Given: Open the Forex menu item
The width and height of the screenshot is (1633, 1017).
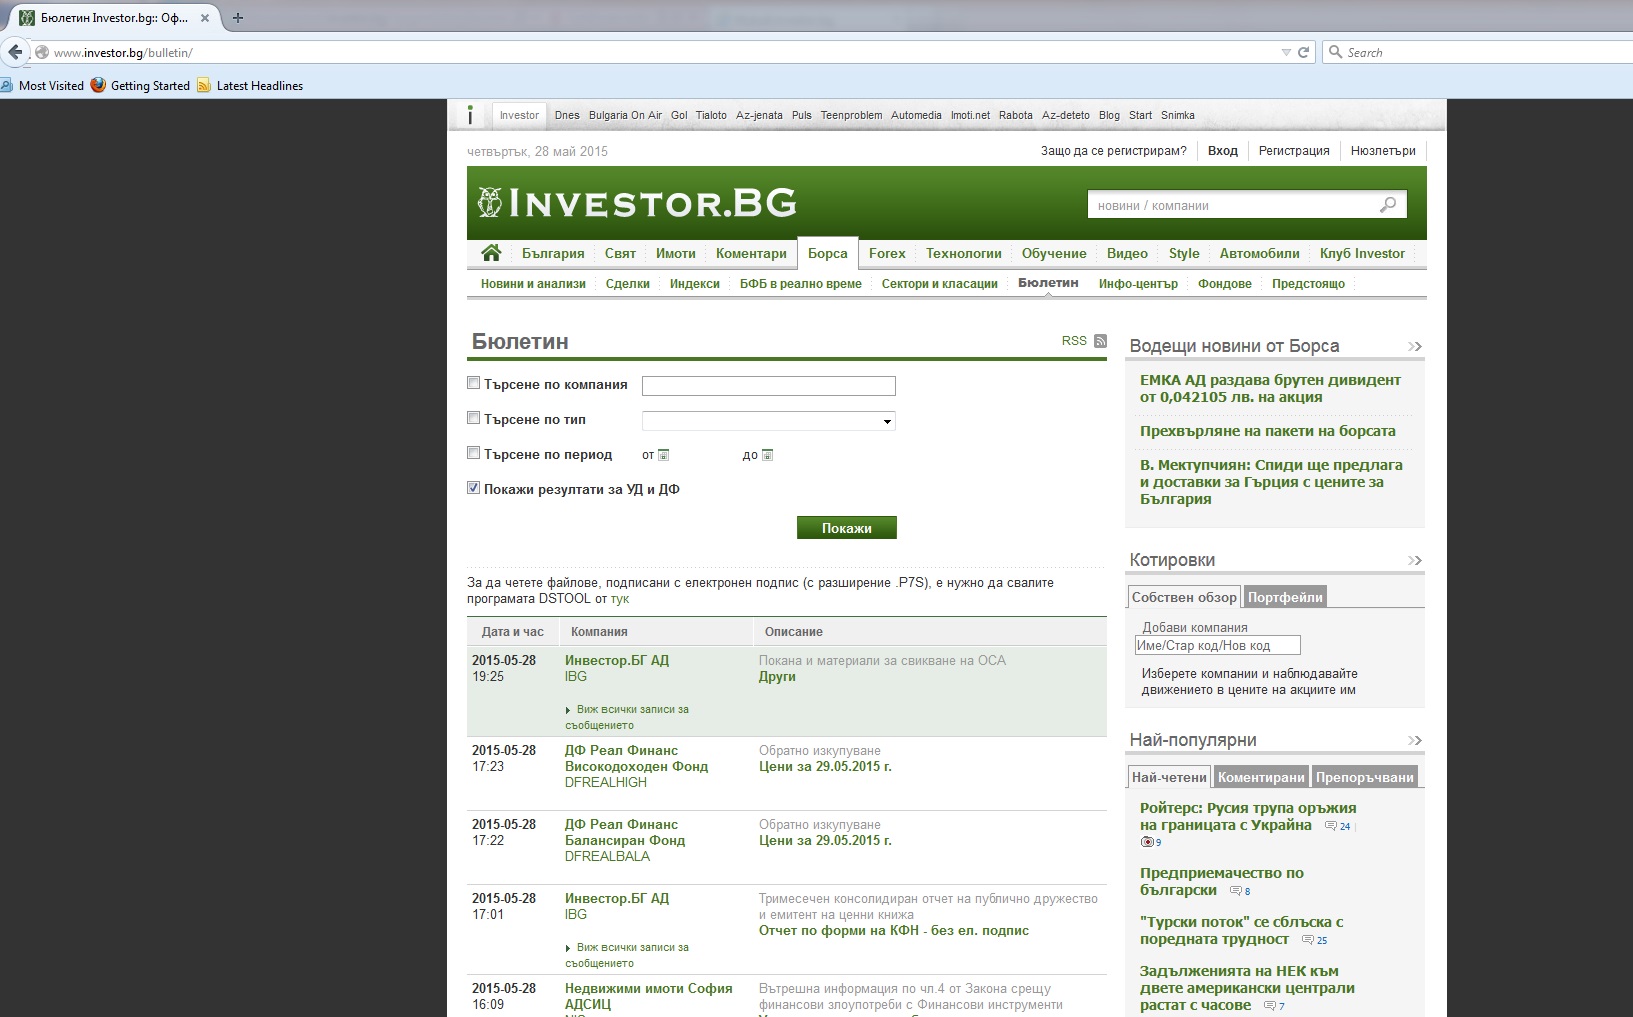Looking at the screenshot, I should (x=887, y=253).
